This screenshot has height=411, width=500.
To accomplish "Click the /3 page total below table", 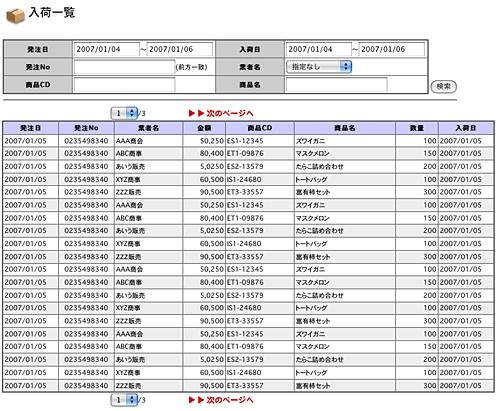I will [142, 400].
